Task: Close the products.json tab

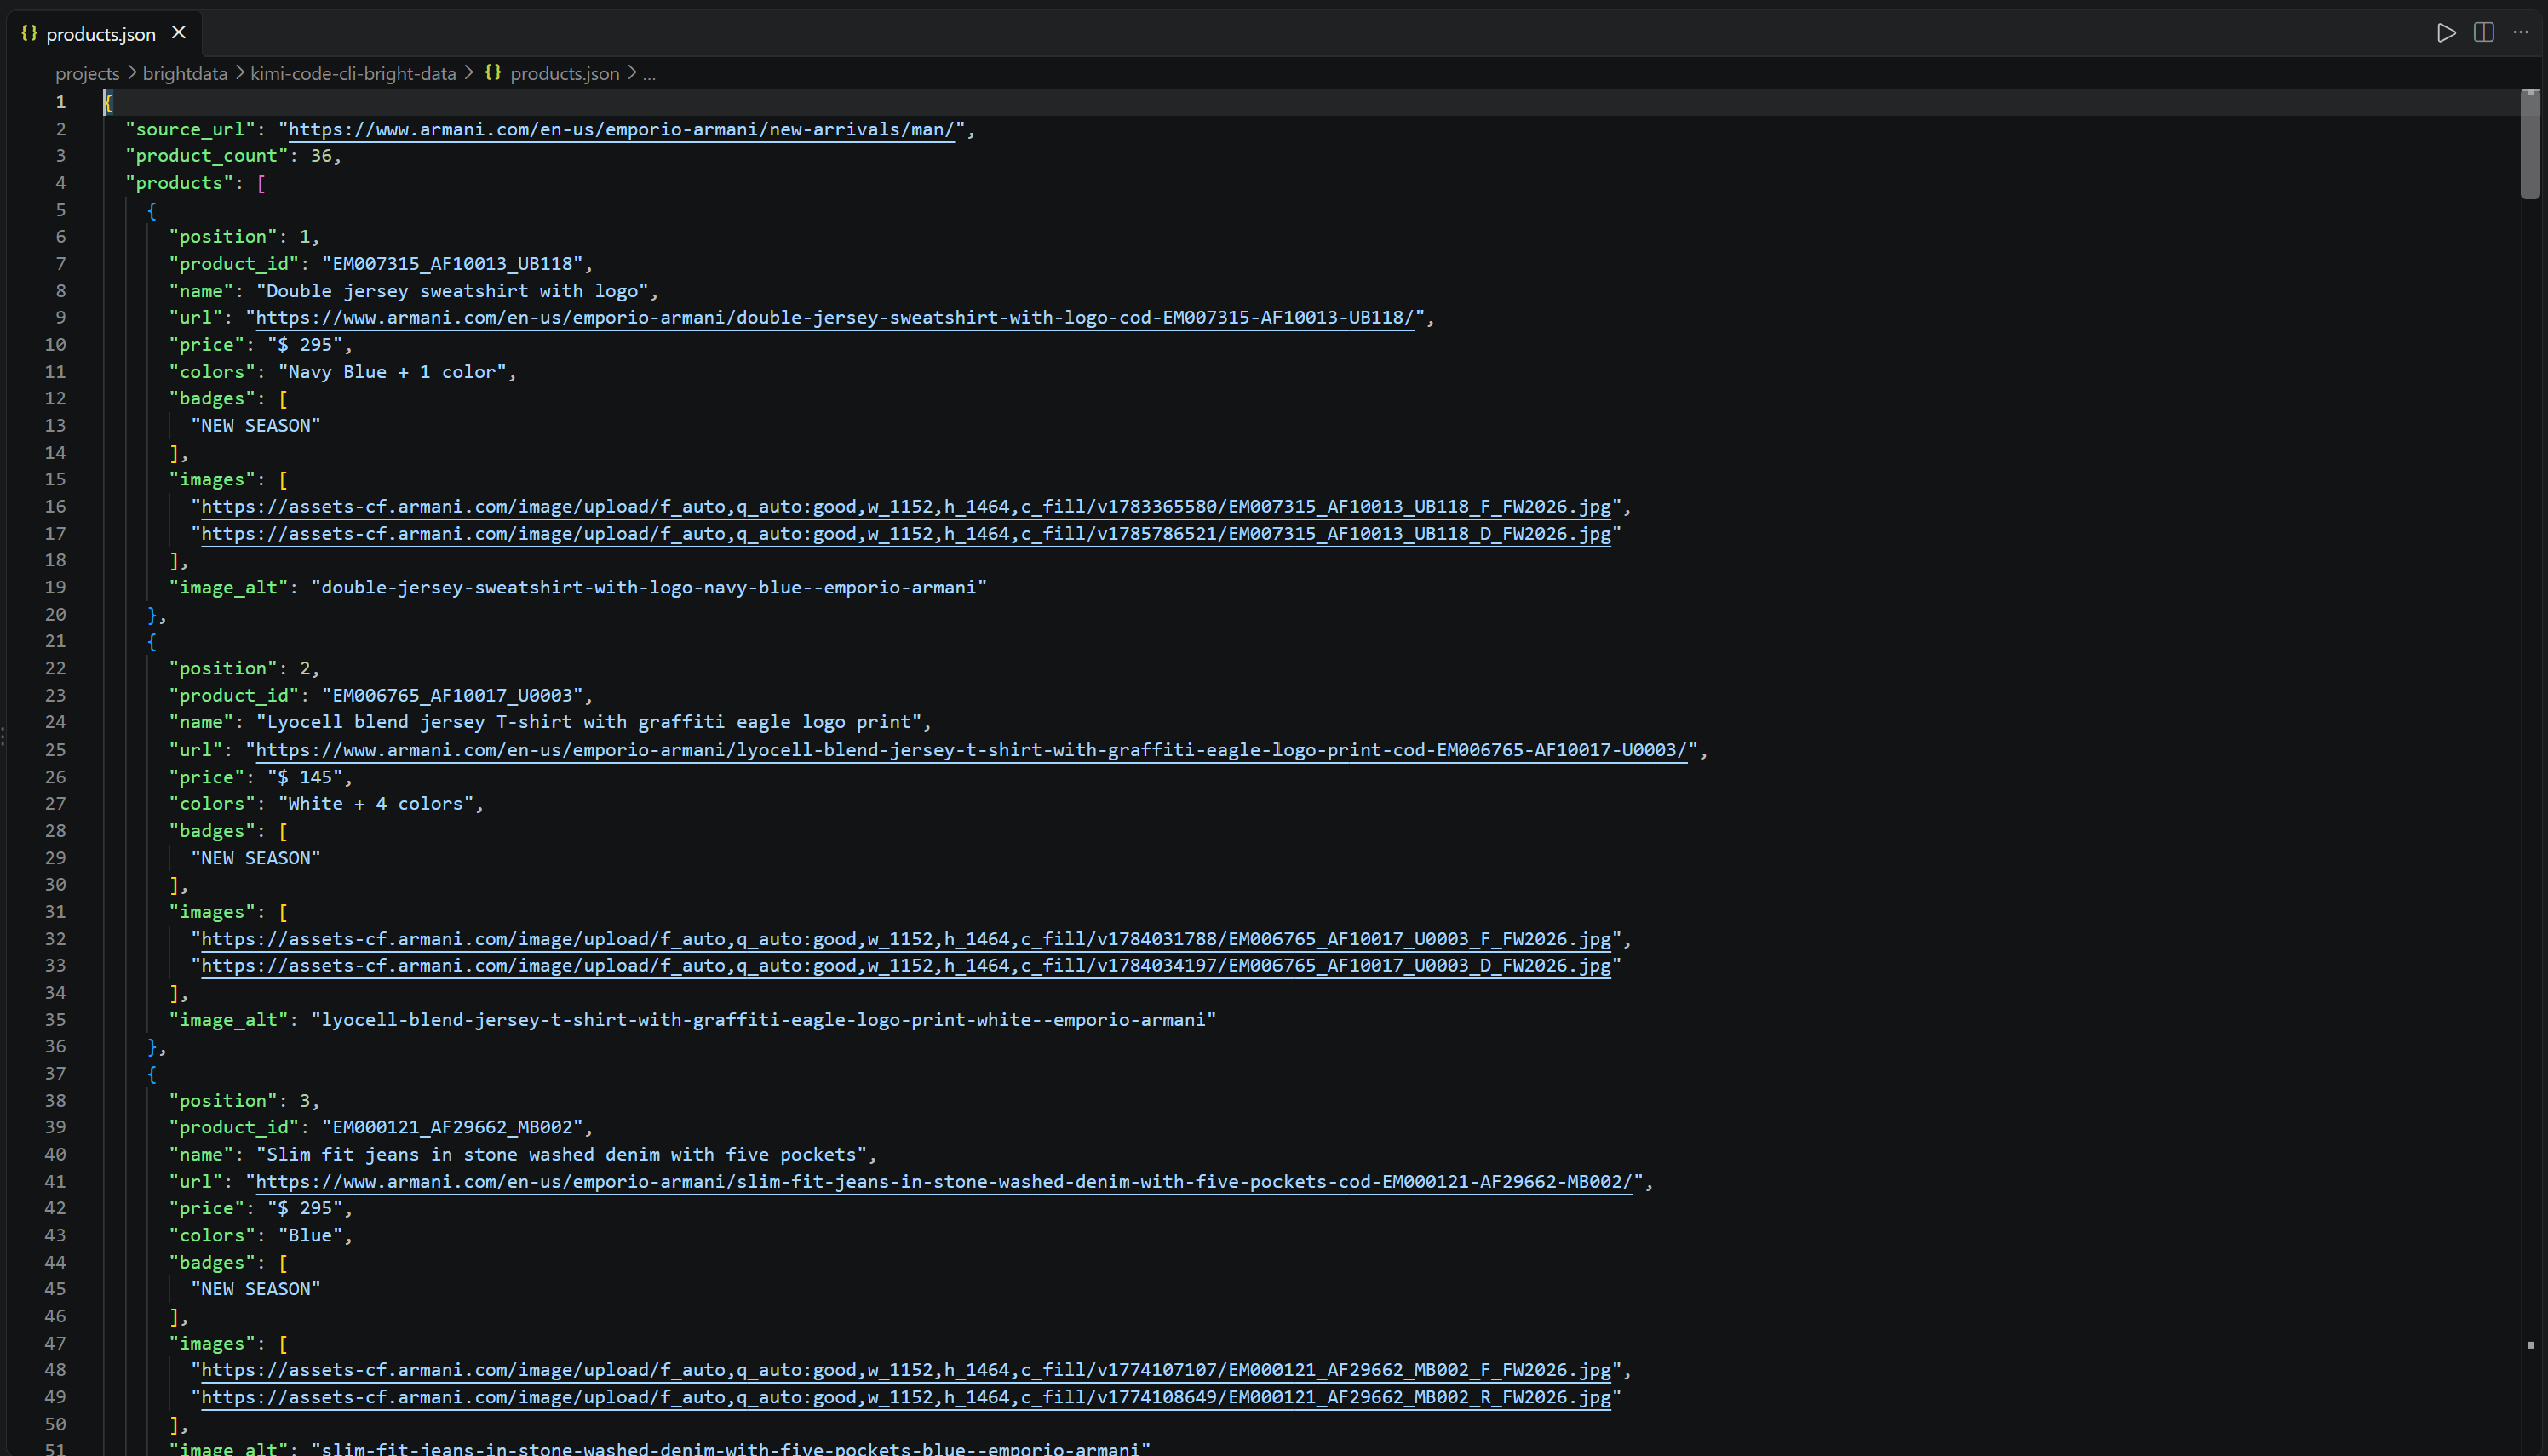Action: pos(179,33)
